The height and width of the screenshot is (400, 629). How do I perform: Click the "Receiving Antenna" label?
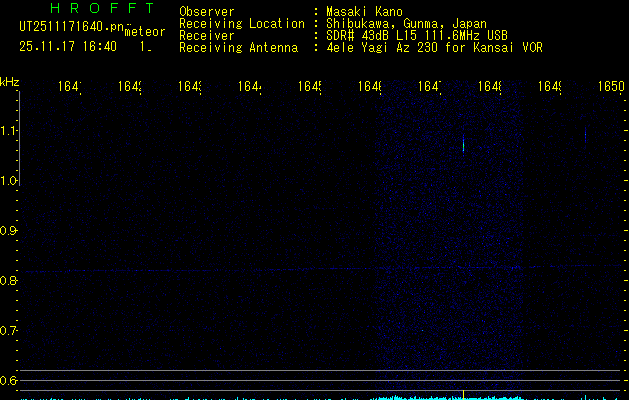pyautogui.click(x=239, y=48)
